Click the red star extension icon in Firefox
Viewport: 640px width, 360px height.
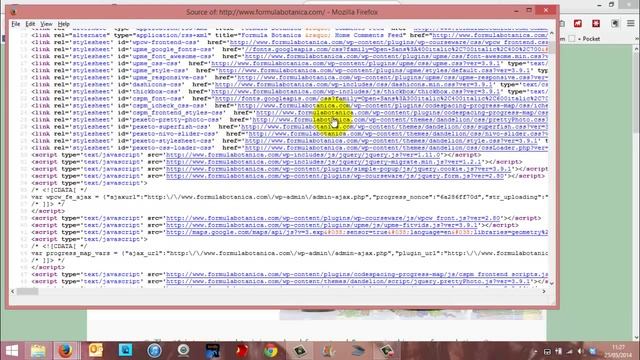tap(596, 24)
